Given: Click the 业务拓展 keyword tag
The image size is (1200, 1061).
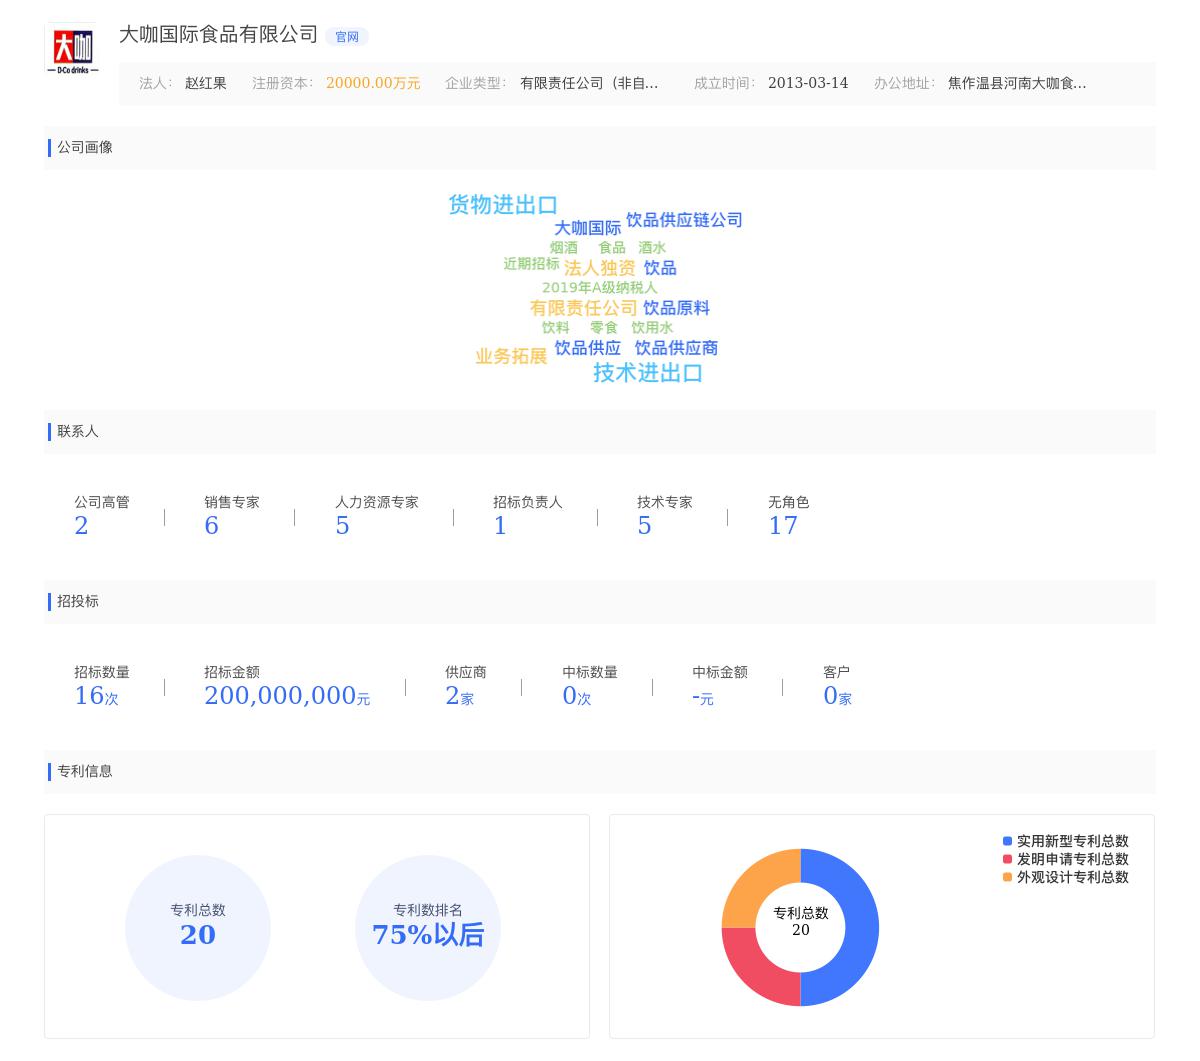Looking at the screenshot, I should tap(511, 357).
